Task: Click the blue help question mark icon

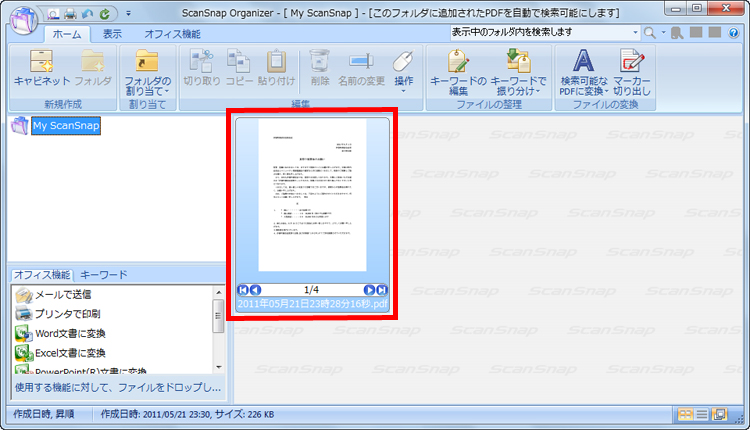Action: pos(733,33)
